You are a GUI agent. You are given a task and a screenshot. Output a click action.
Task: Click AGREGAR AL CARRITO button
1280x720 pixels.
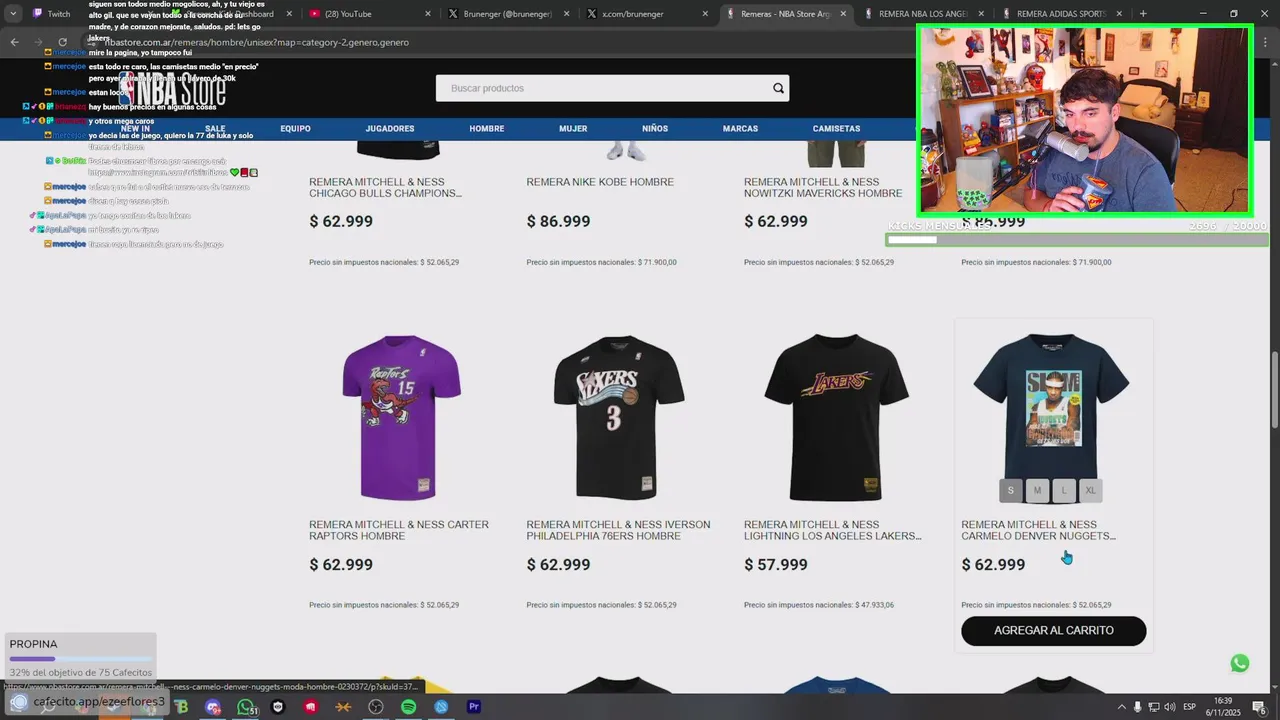(1053, 631)
